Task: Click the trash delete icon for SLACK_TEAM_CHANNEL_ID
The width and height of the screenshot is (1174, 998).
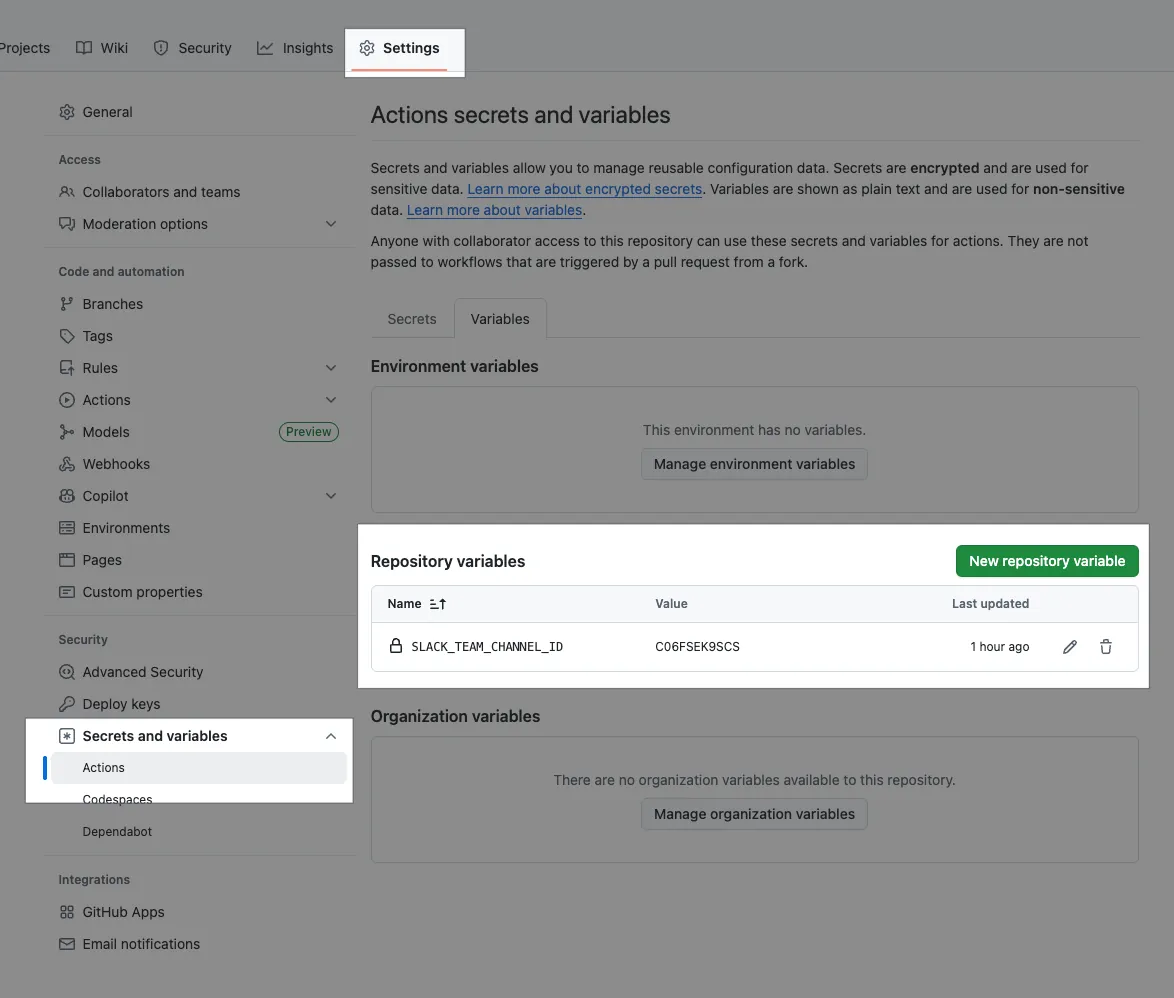Action: tap(1105, 647)
